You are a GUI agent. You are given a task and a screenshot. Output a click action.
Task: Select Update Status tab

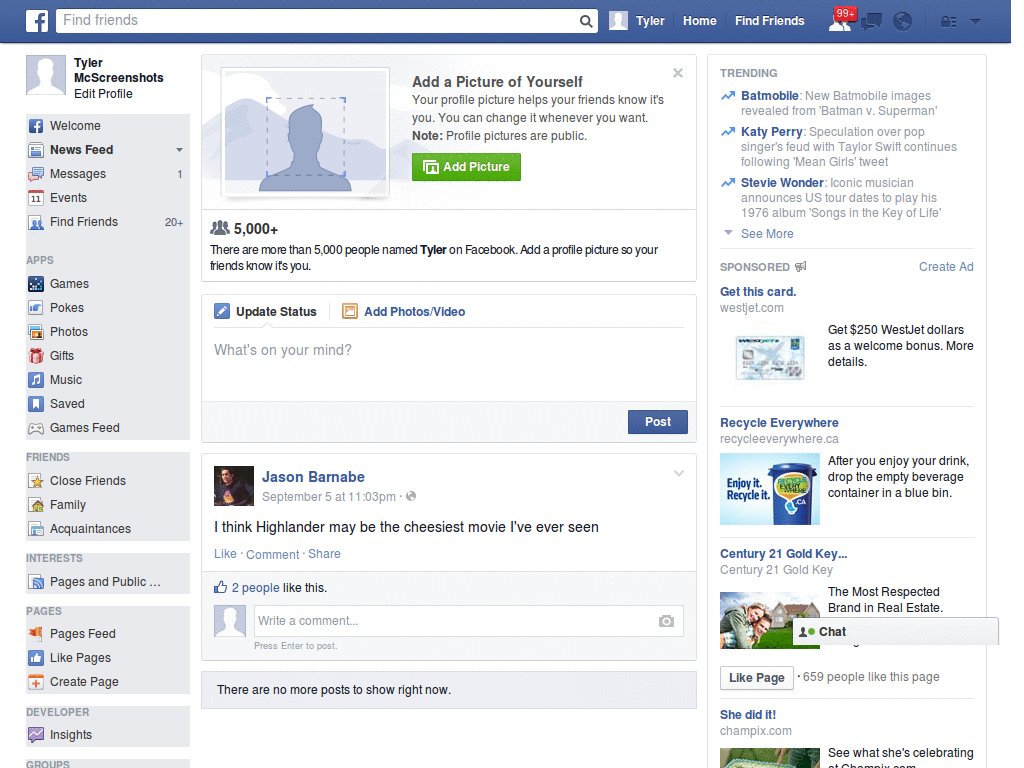point(265,312)
